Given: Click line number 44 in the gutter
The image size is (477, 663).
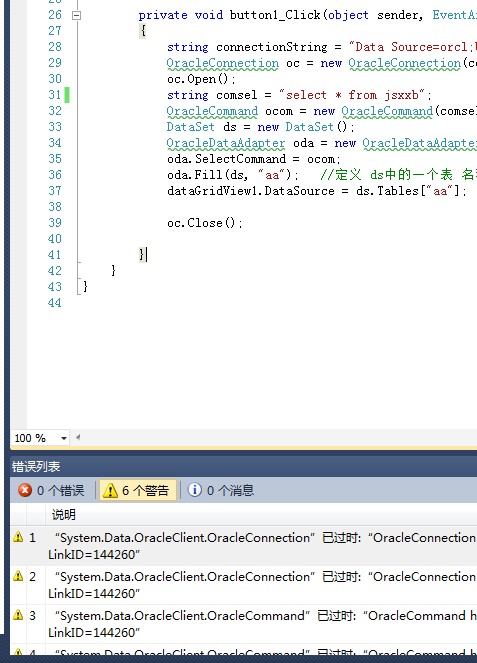Looking at the screenshot, I should point(55,303).
